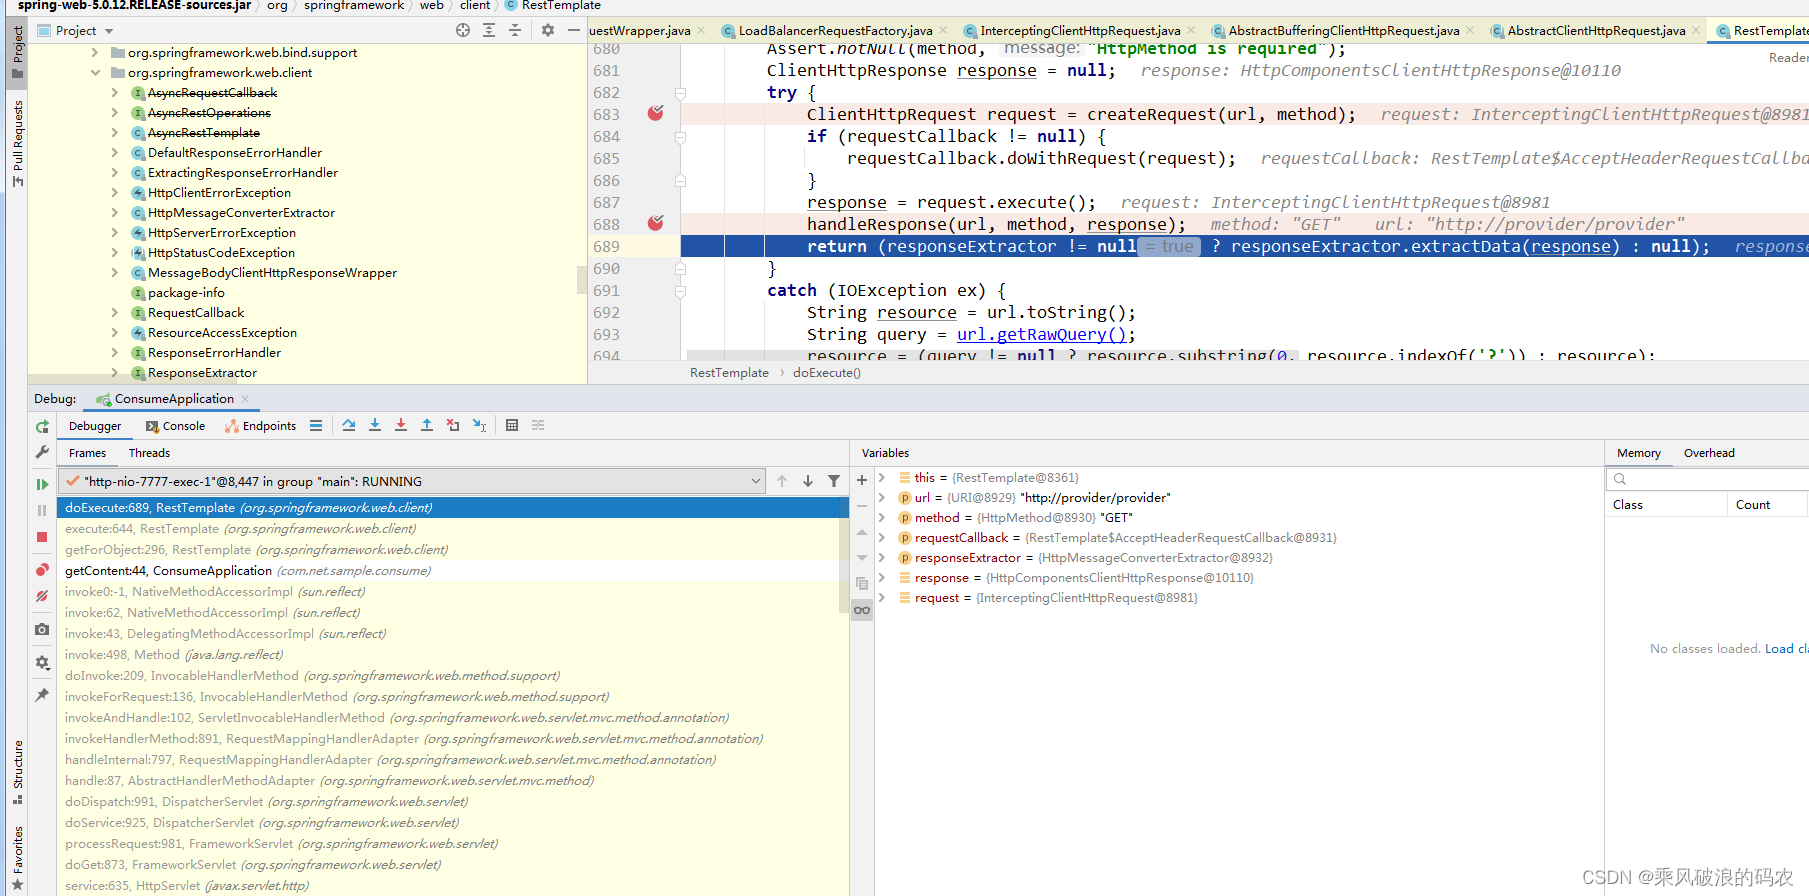The width and height of the screenshot is (1809, 896).
Task: Collapse org.springframework.web.client package
Action: click(x=95, y=72)
